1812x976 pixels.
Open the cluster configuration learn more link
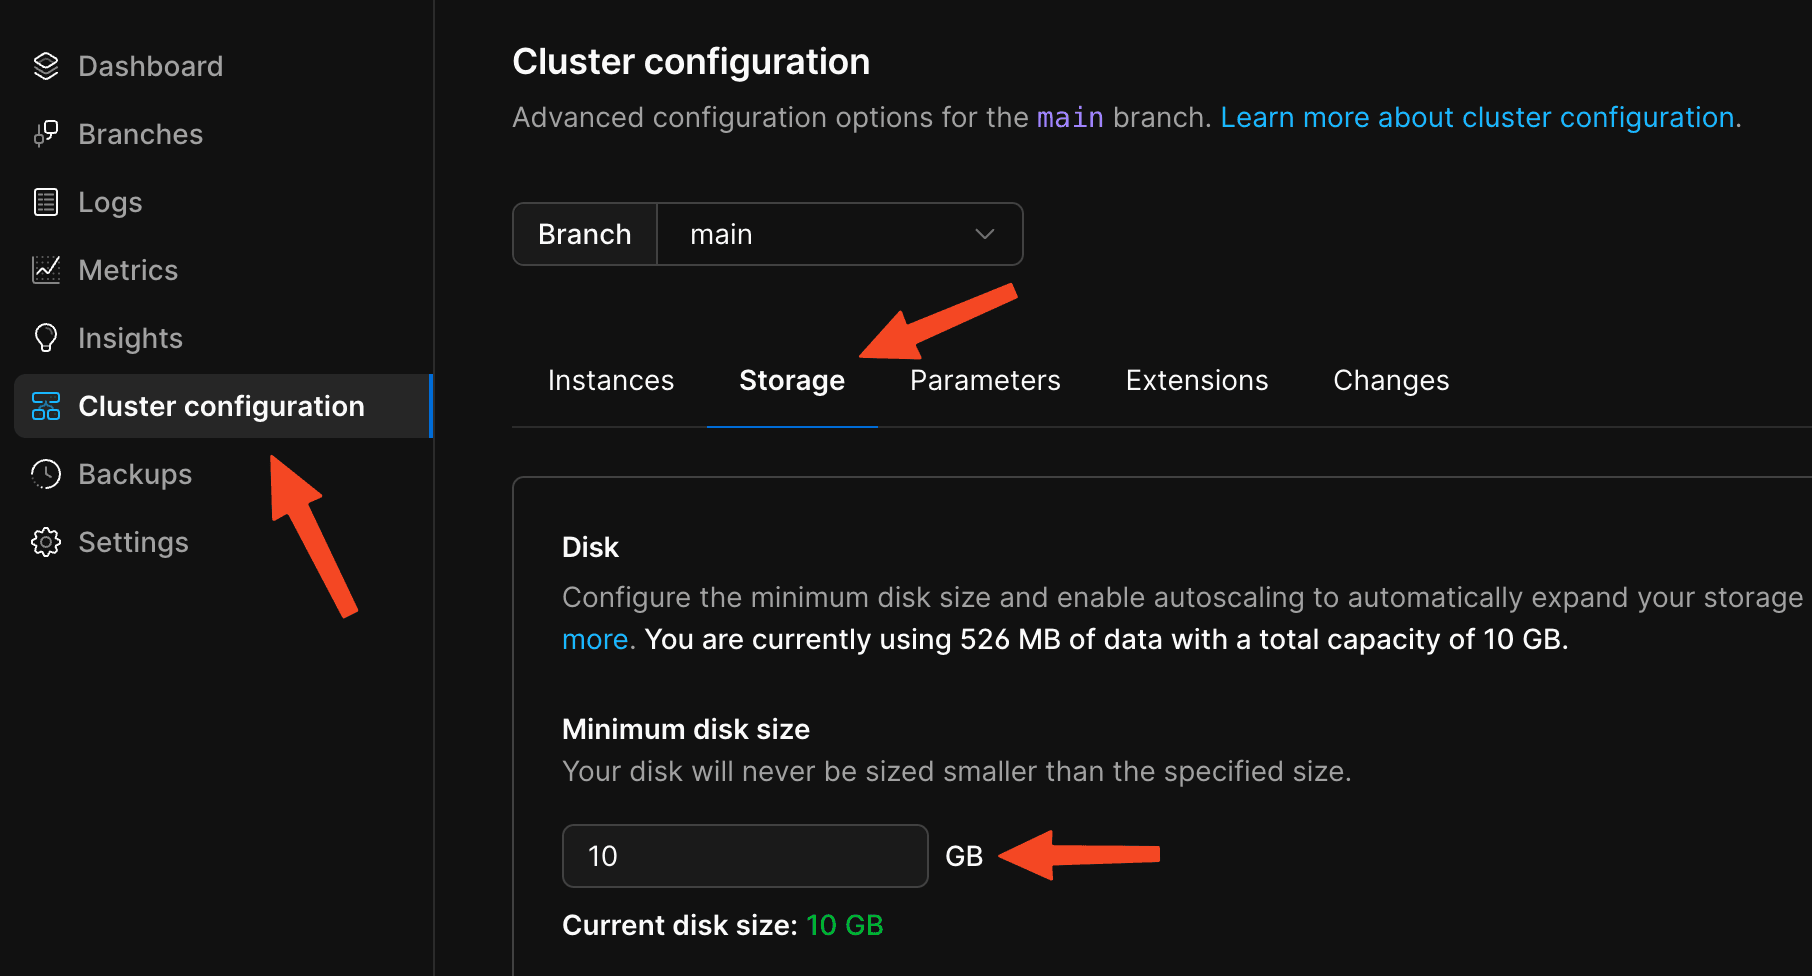pos(1478,117)
